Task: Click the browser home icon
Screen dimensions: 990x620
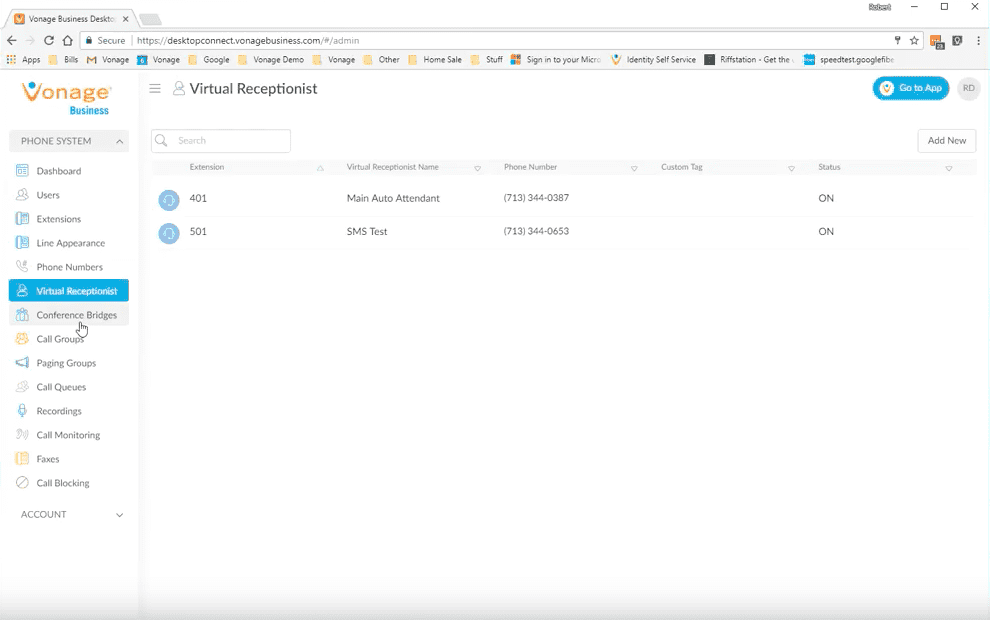Action: click(68, 40)
